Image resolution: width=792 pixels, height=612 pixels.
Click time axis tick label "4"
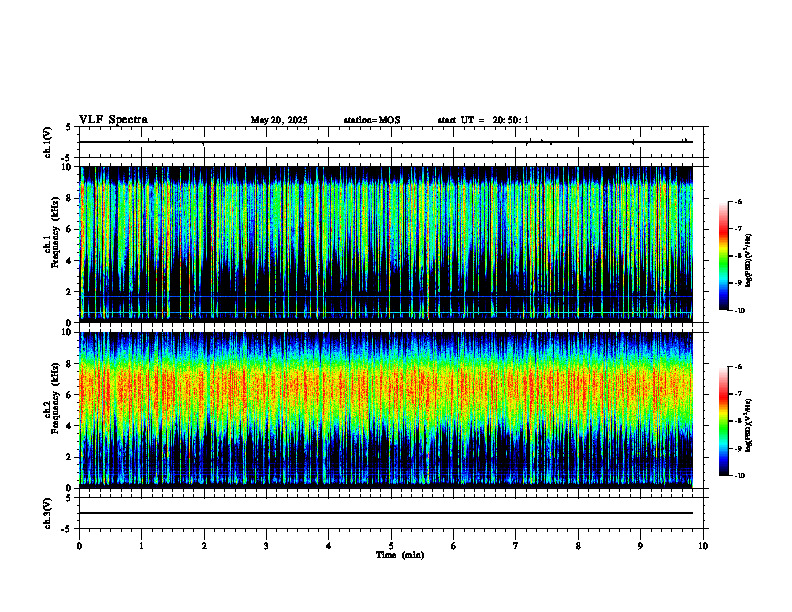pos(329,546)
